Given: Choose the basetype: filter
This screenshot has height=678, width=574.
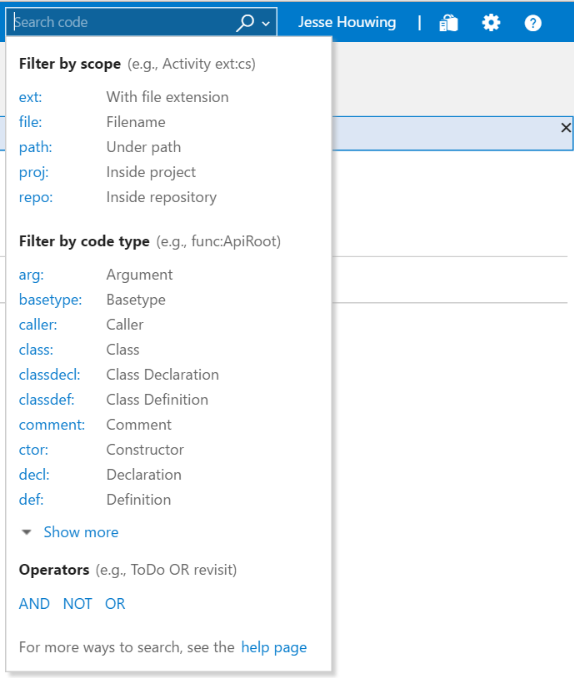Looking at the screenshot, I should coord(51,300).
